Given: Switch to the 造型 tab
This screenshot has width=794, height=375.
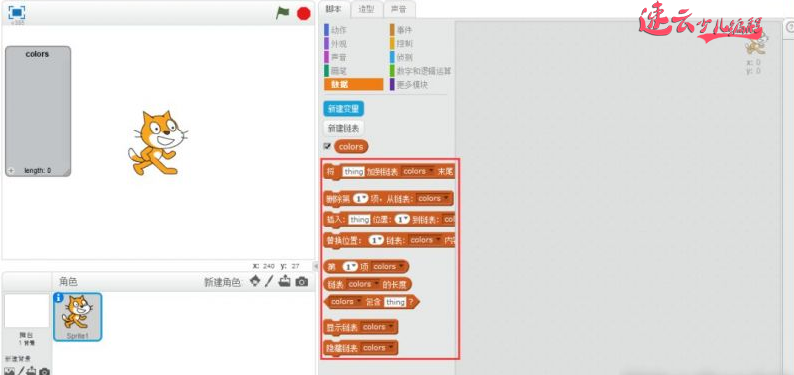Looking at the screenshot, I should (x=366, y=9).
